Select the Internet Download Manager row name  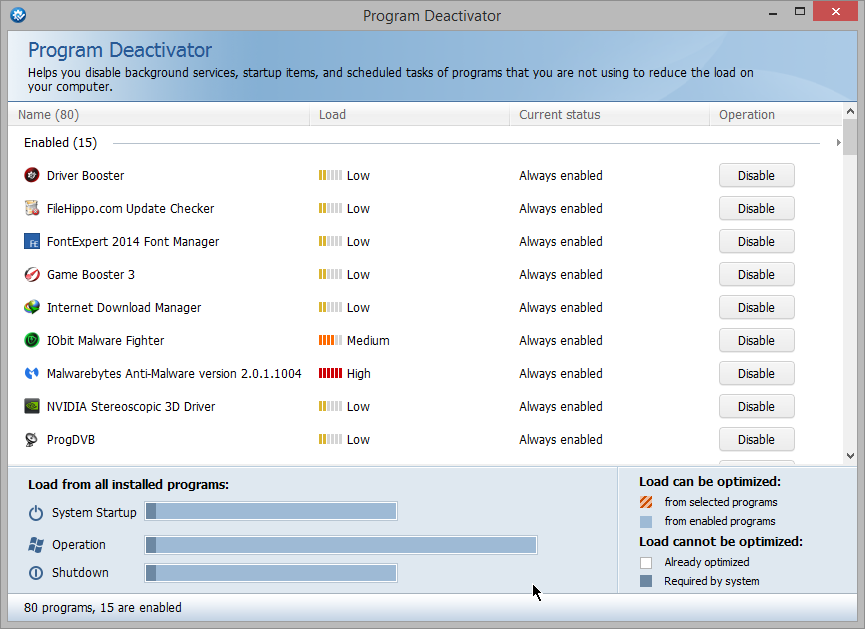pos(124,307)
